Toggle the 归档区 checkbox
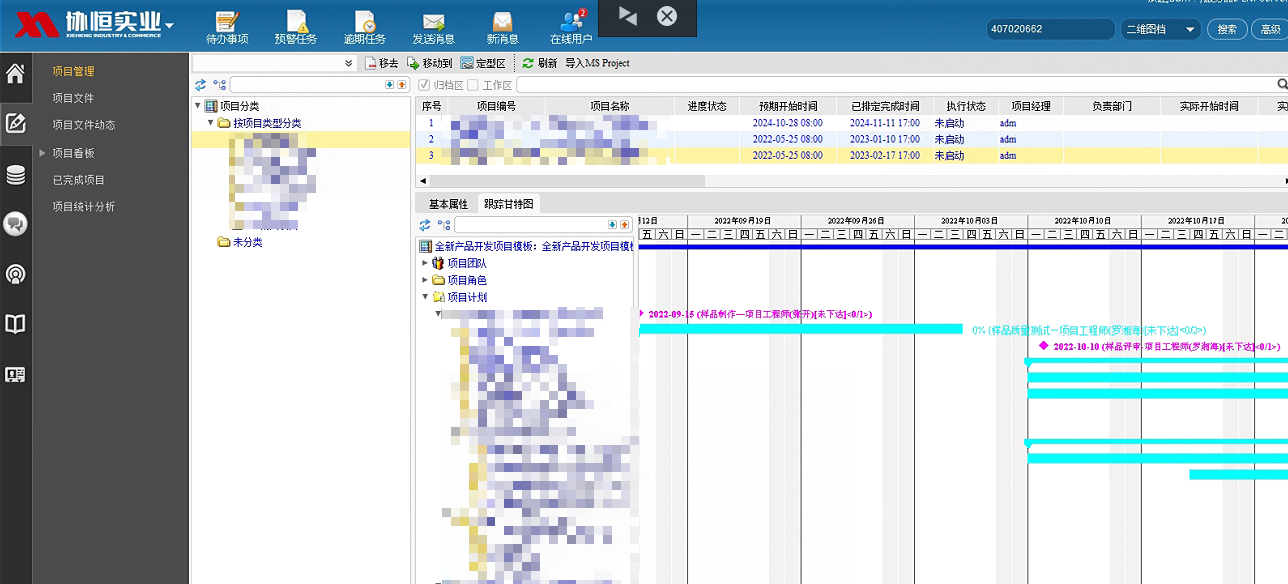 pyautogui.click(x=425, y=85)
